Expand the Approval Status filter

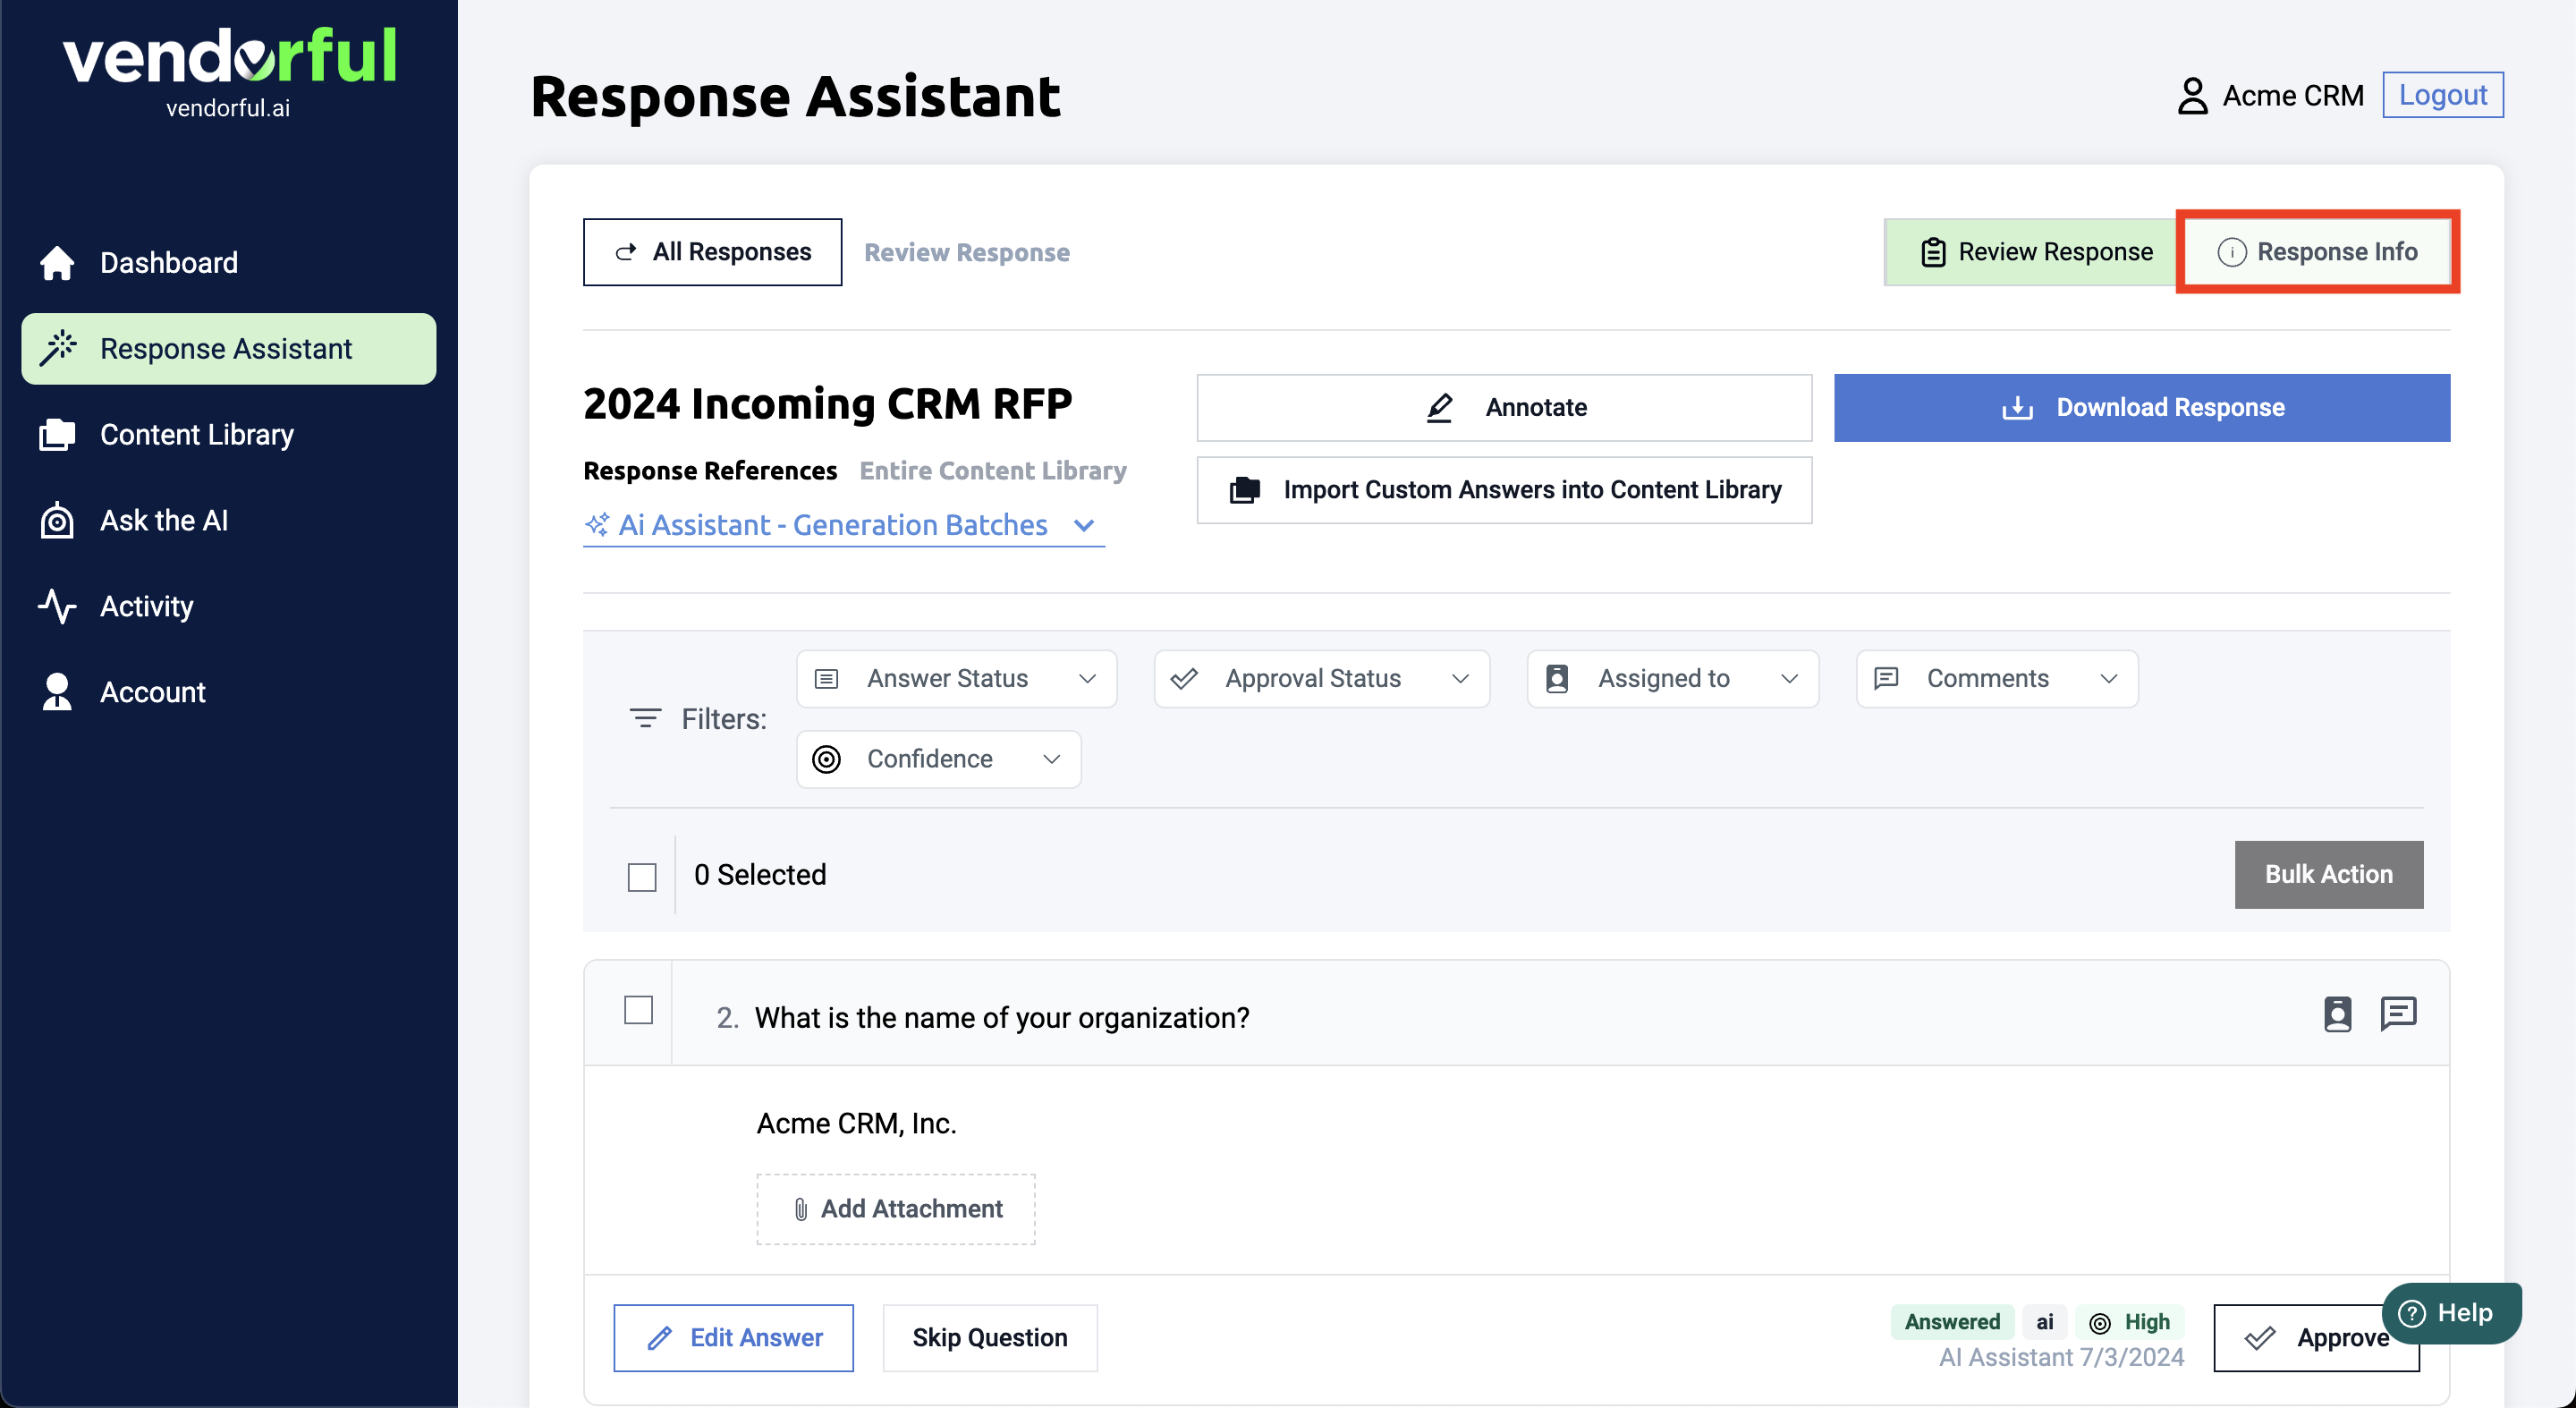click(x=1321, y=679)
